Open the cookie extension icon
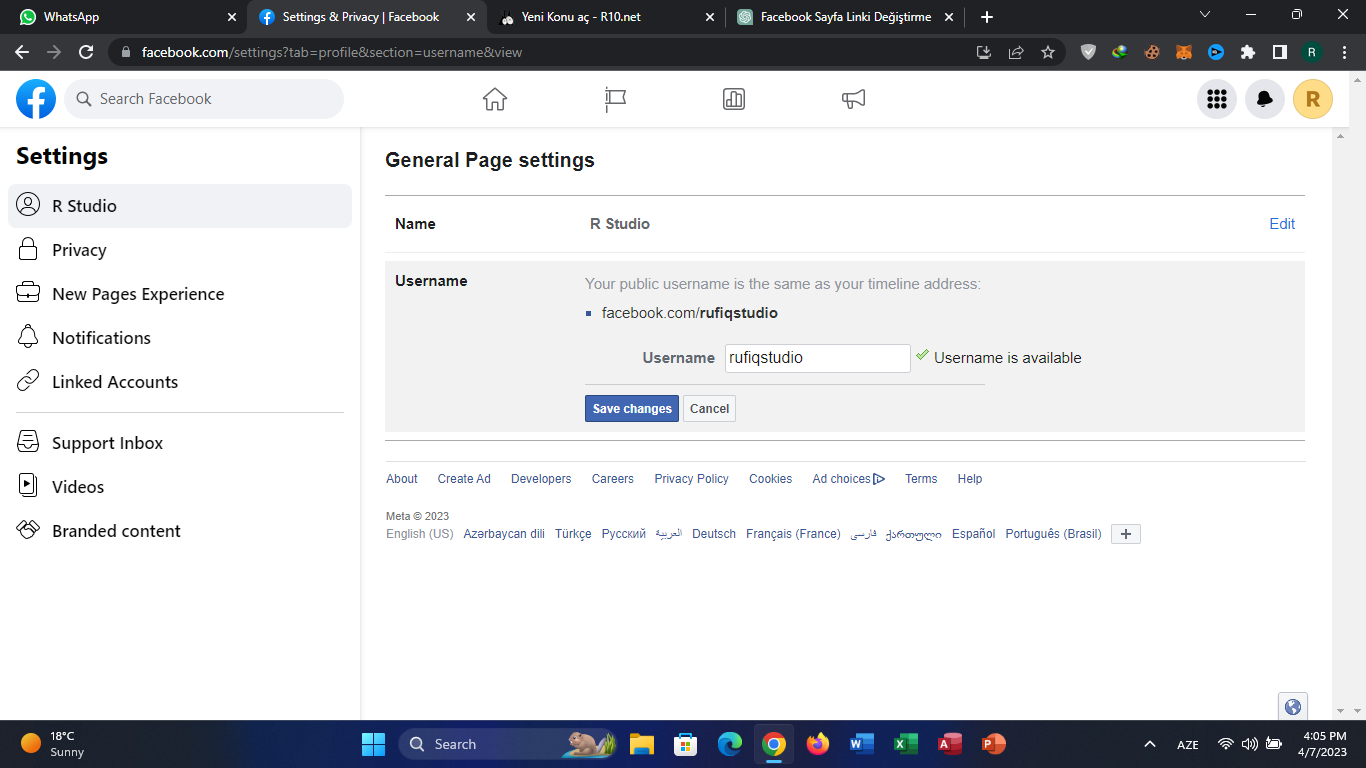Viewport: 1366px width, 768px height. pyautogui.click(x=1152, y=52)
